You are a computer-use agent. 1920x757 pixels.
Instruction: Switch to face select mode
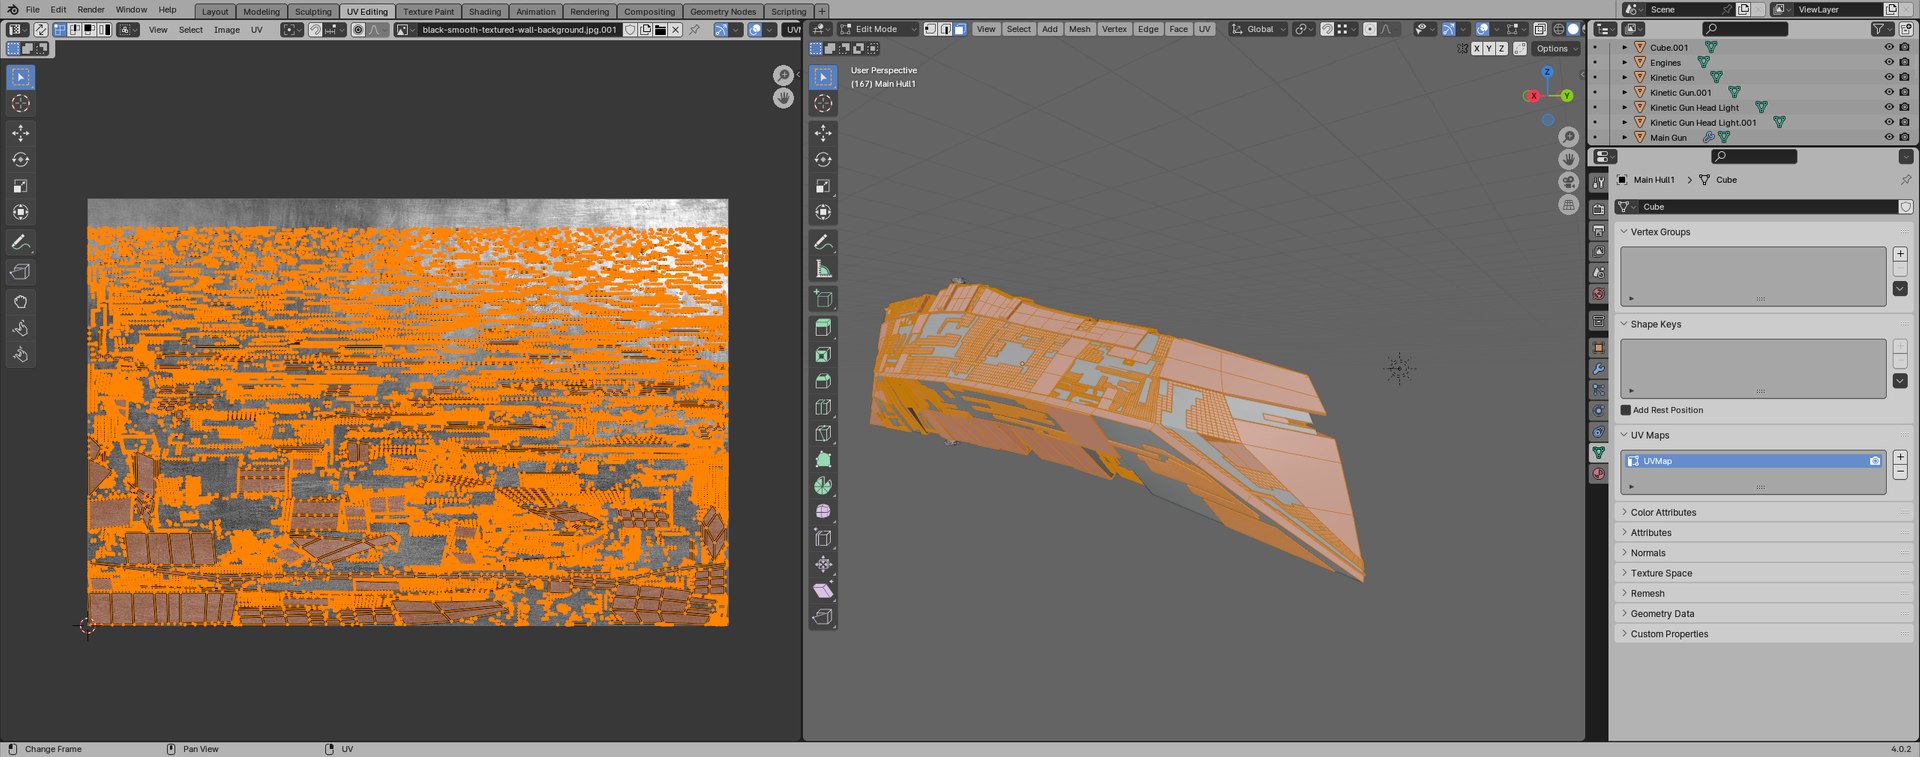[x=959, y=29]
